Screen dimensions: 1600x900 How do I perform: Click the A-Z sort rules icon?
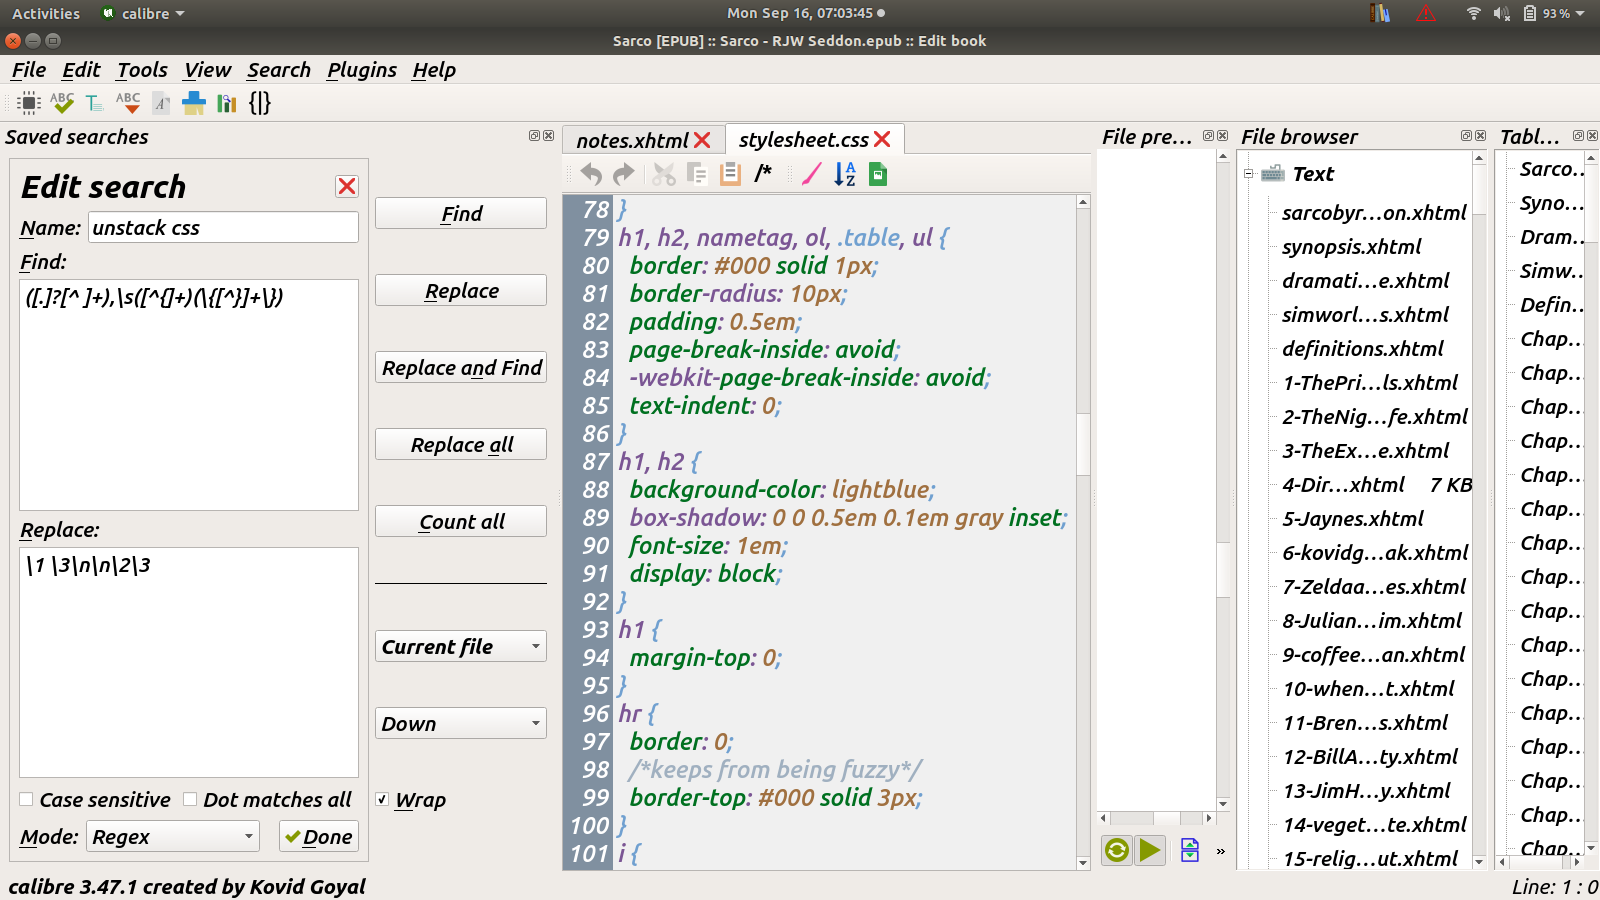tap(845, 174)
